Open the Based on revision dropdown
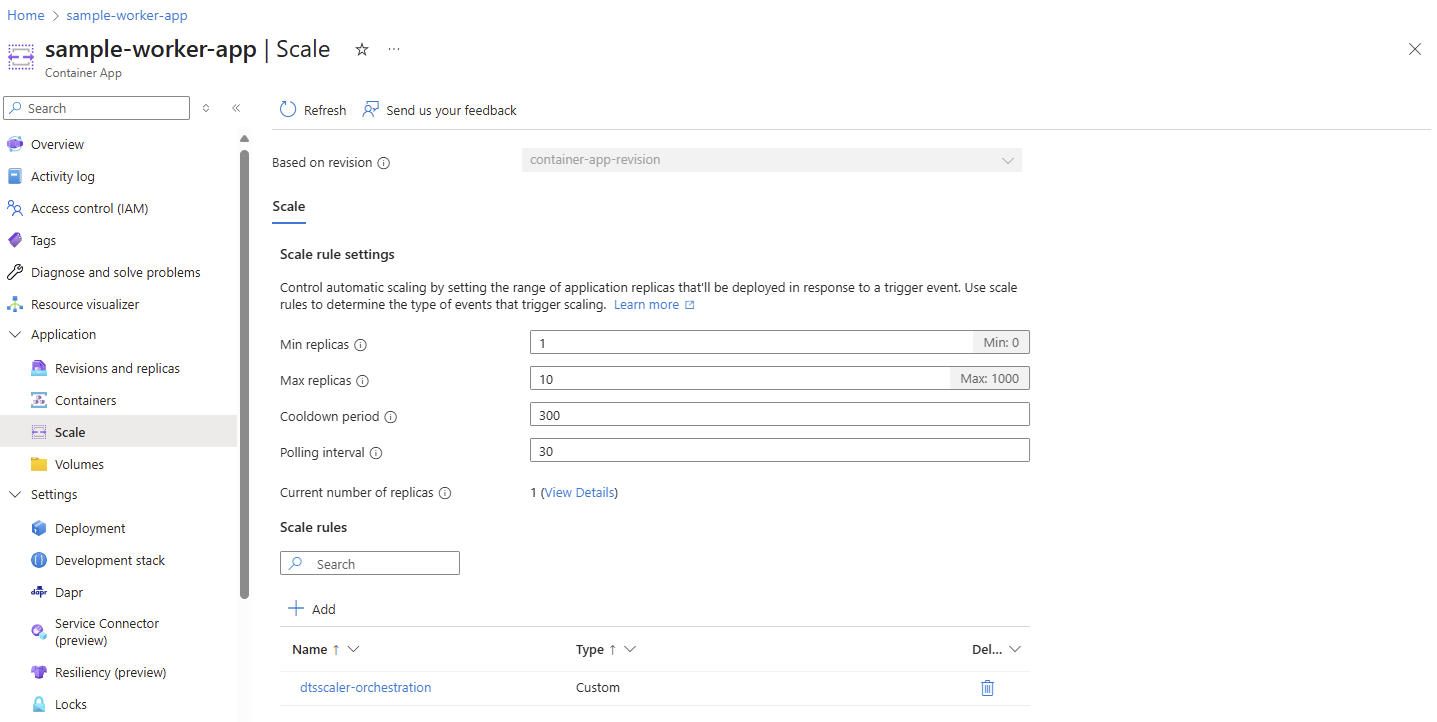Image resolution: width=1437 pixels, height=722 pixels. 1007,159
